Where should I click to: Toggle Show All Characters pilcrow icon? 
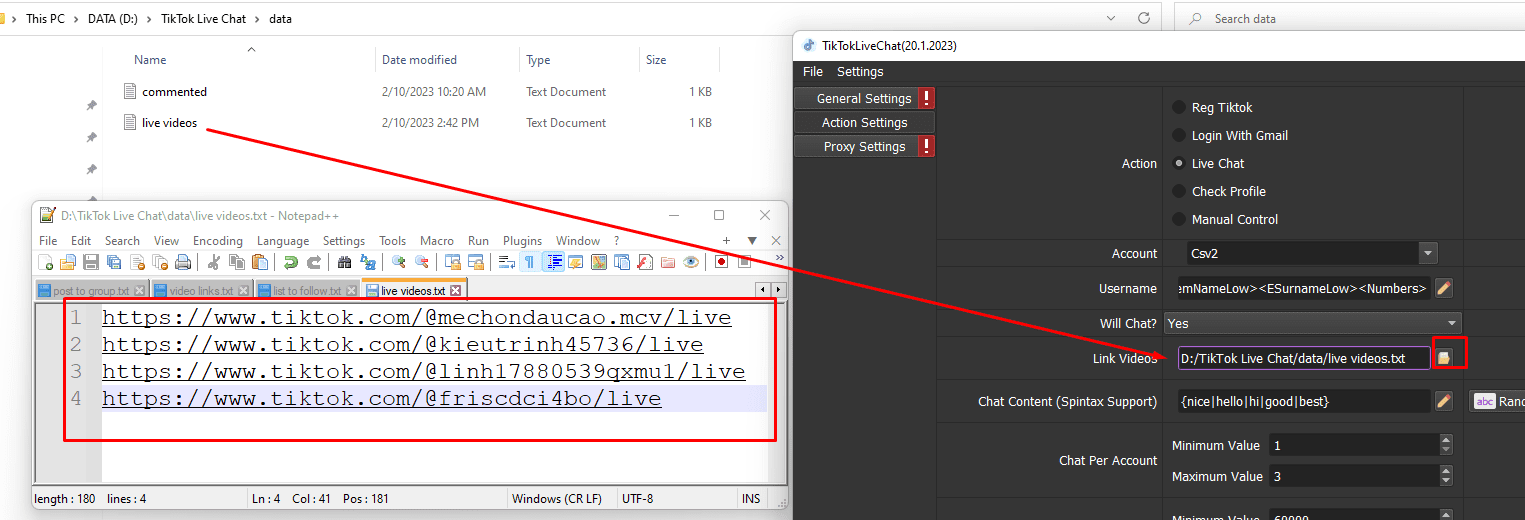point(530,262)
